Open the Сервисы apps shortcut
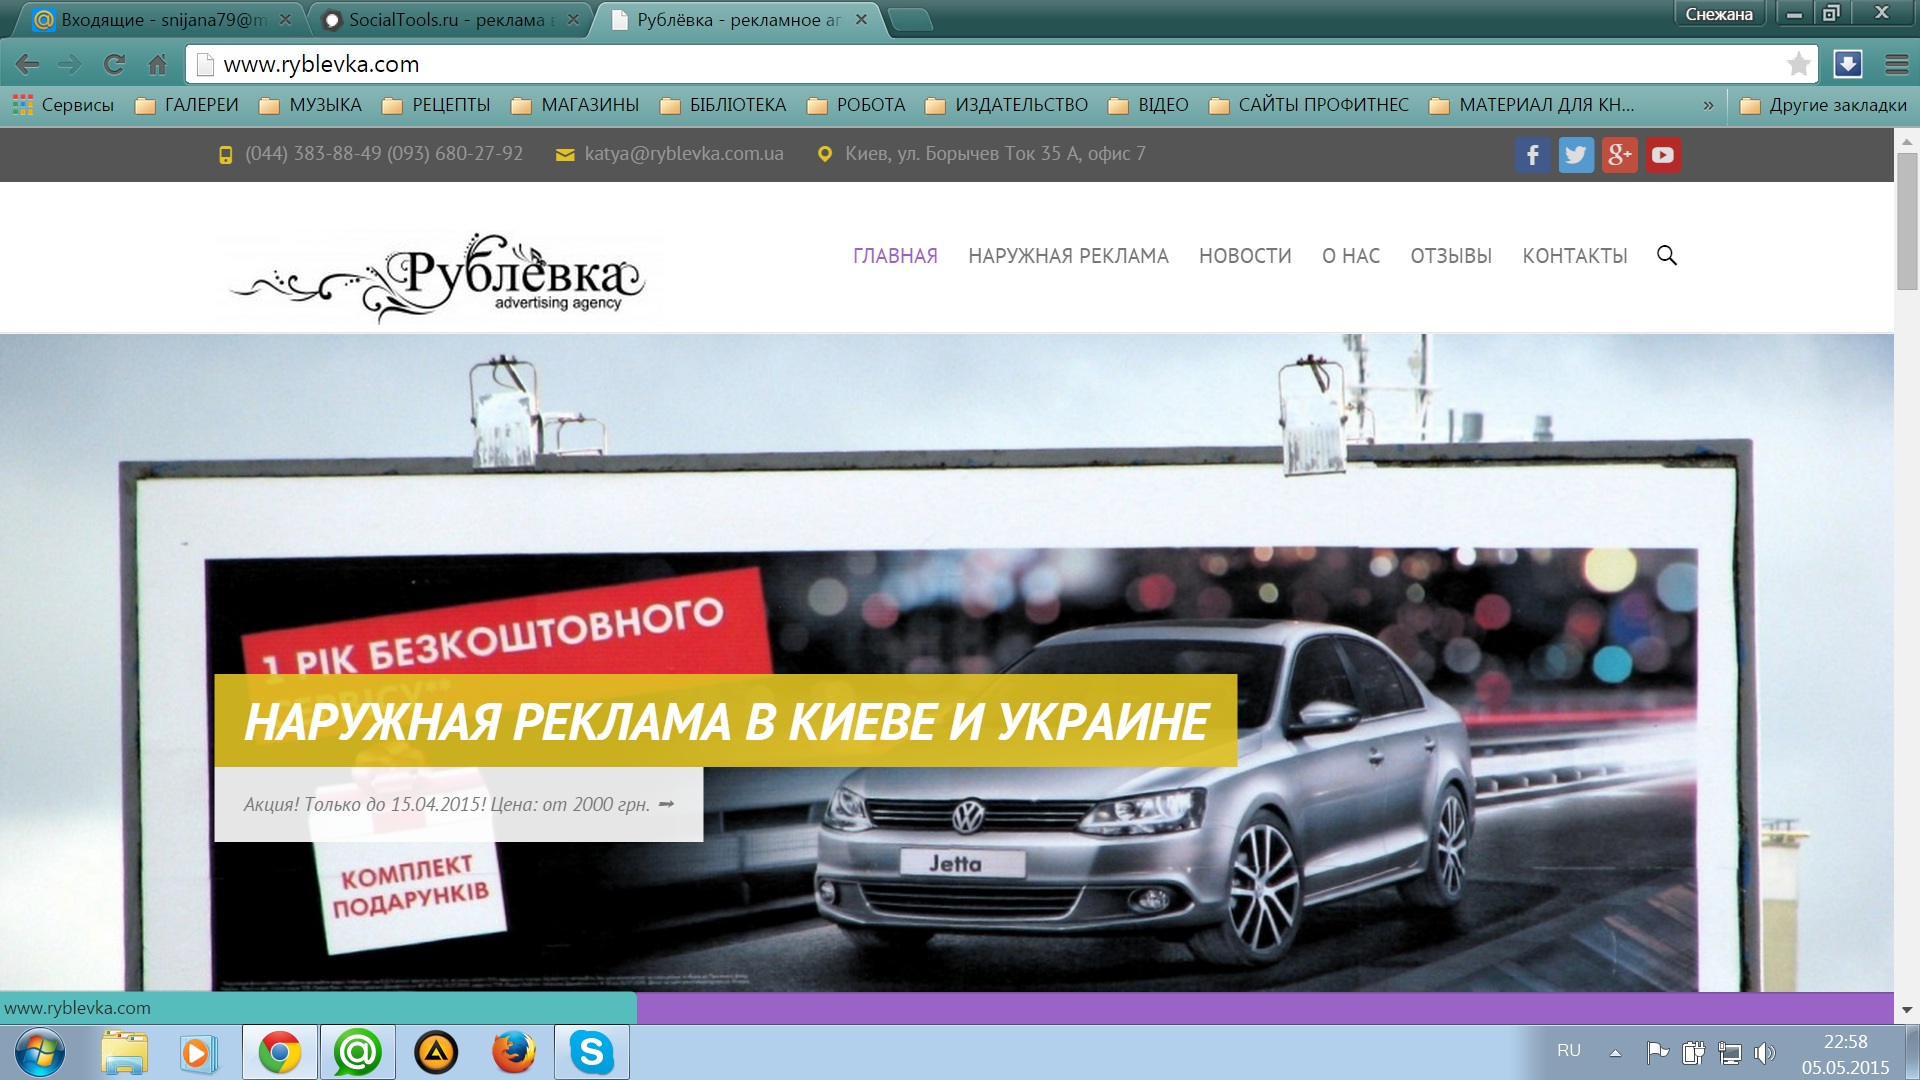This screenshot has width=1920, height=1080. pos(64,105)
